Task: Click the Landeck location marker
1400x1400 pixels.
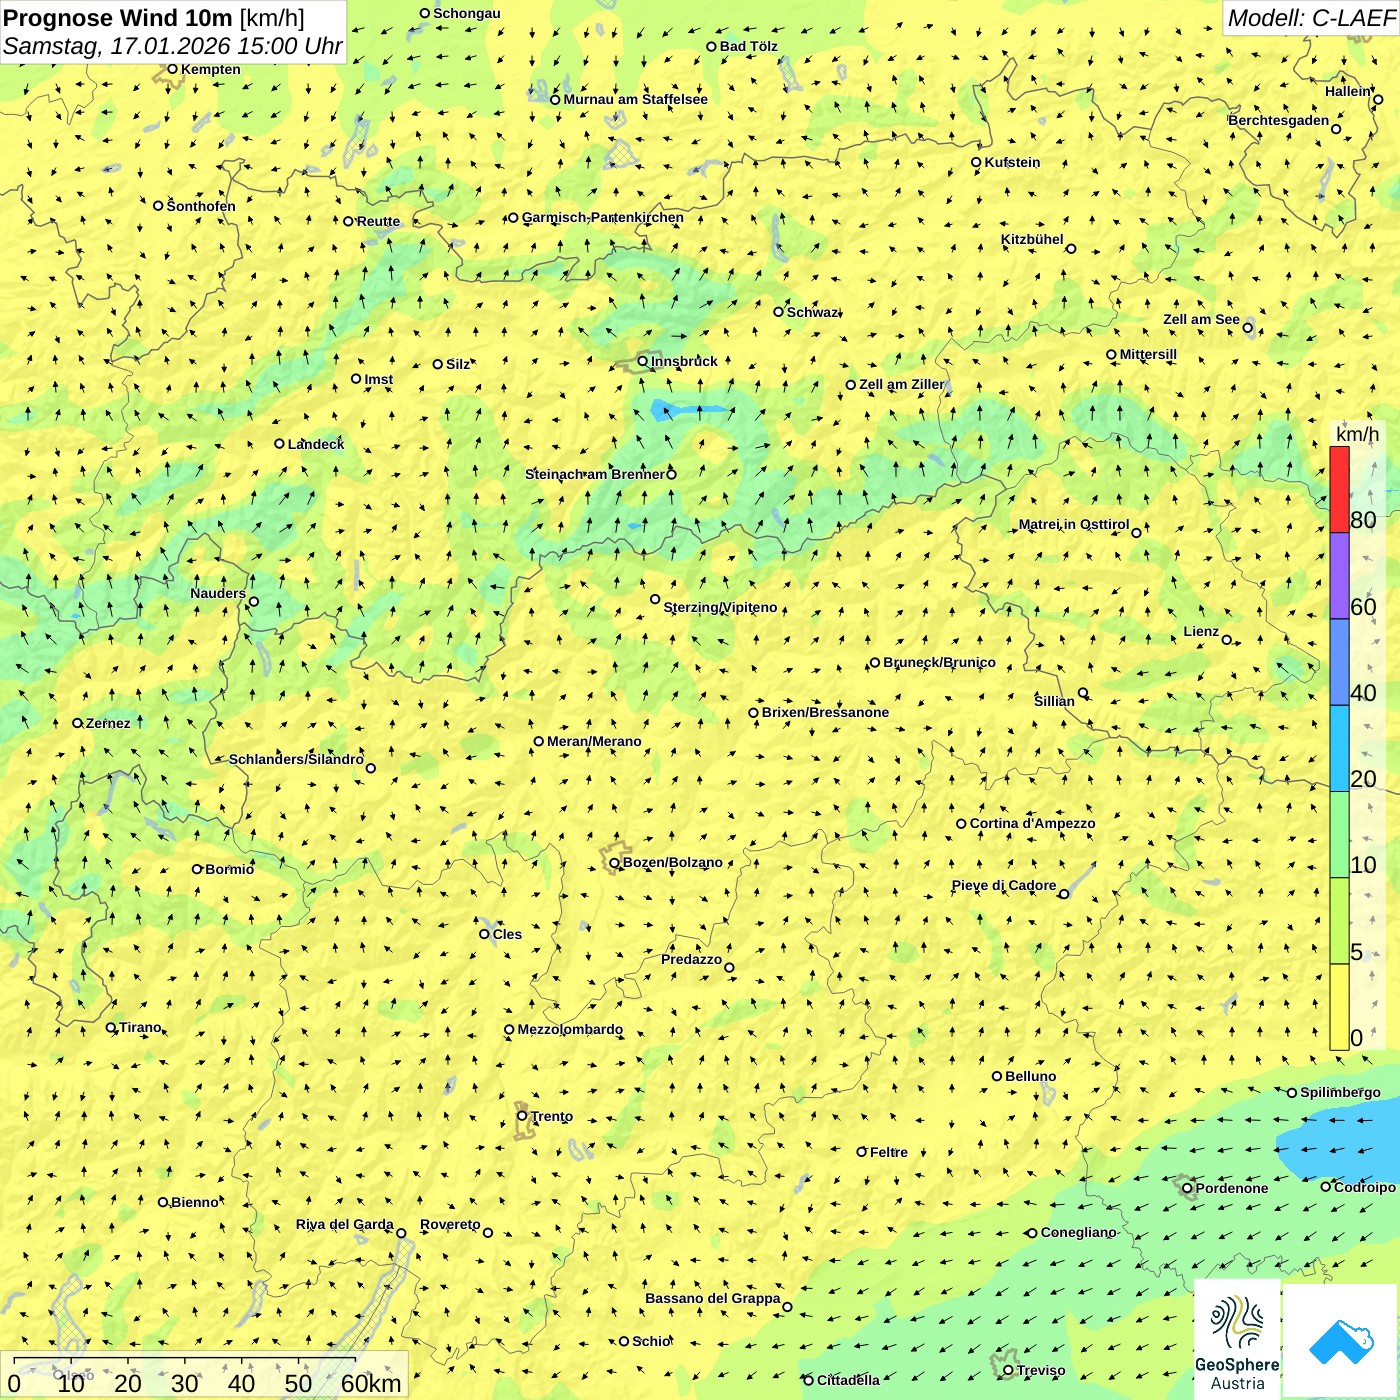Action: [x=280, y=444]
